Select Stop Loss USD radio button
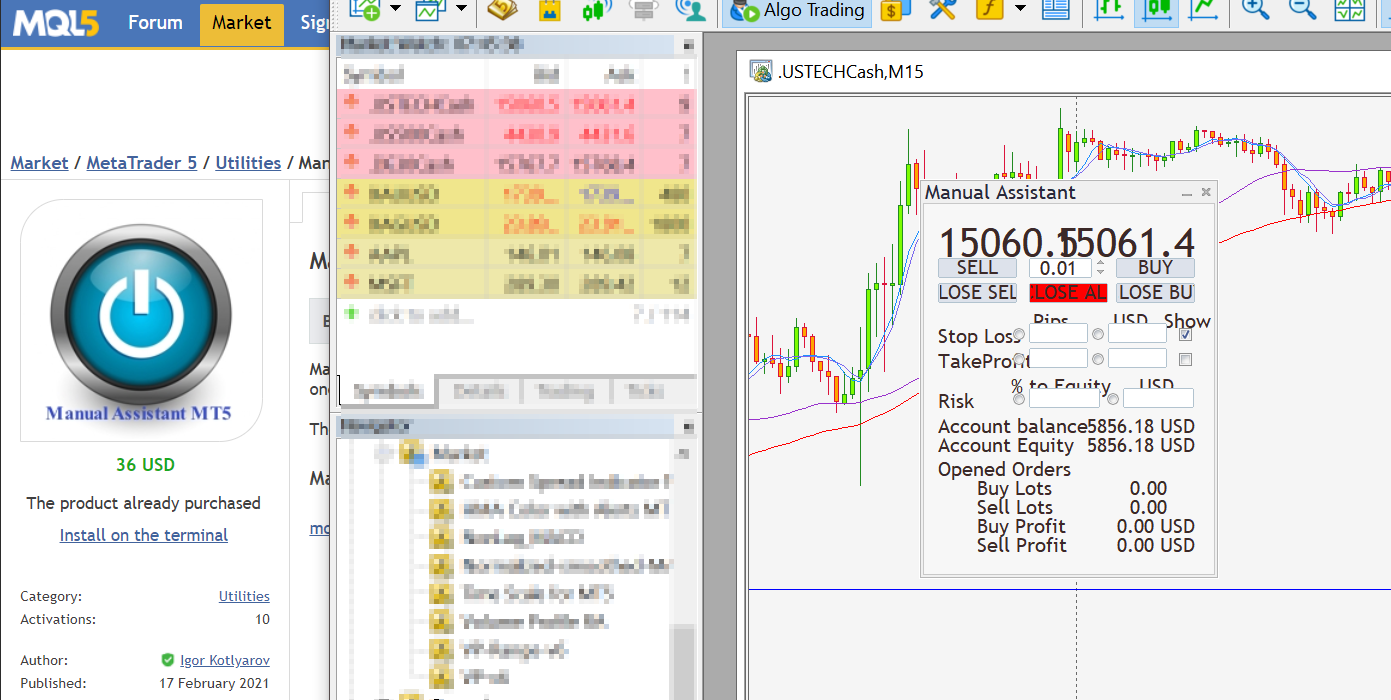The image size is (1391, 700). (1098, 335)
